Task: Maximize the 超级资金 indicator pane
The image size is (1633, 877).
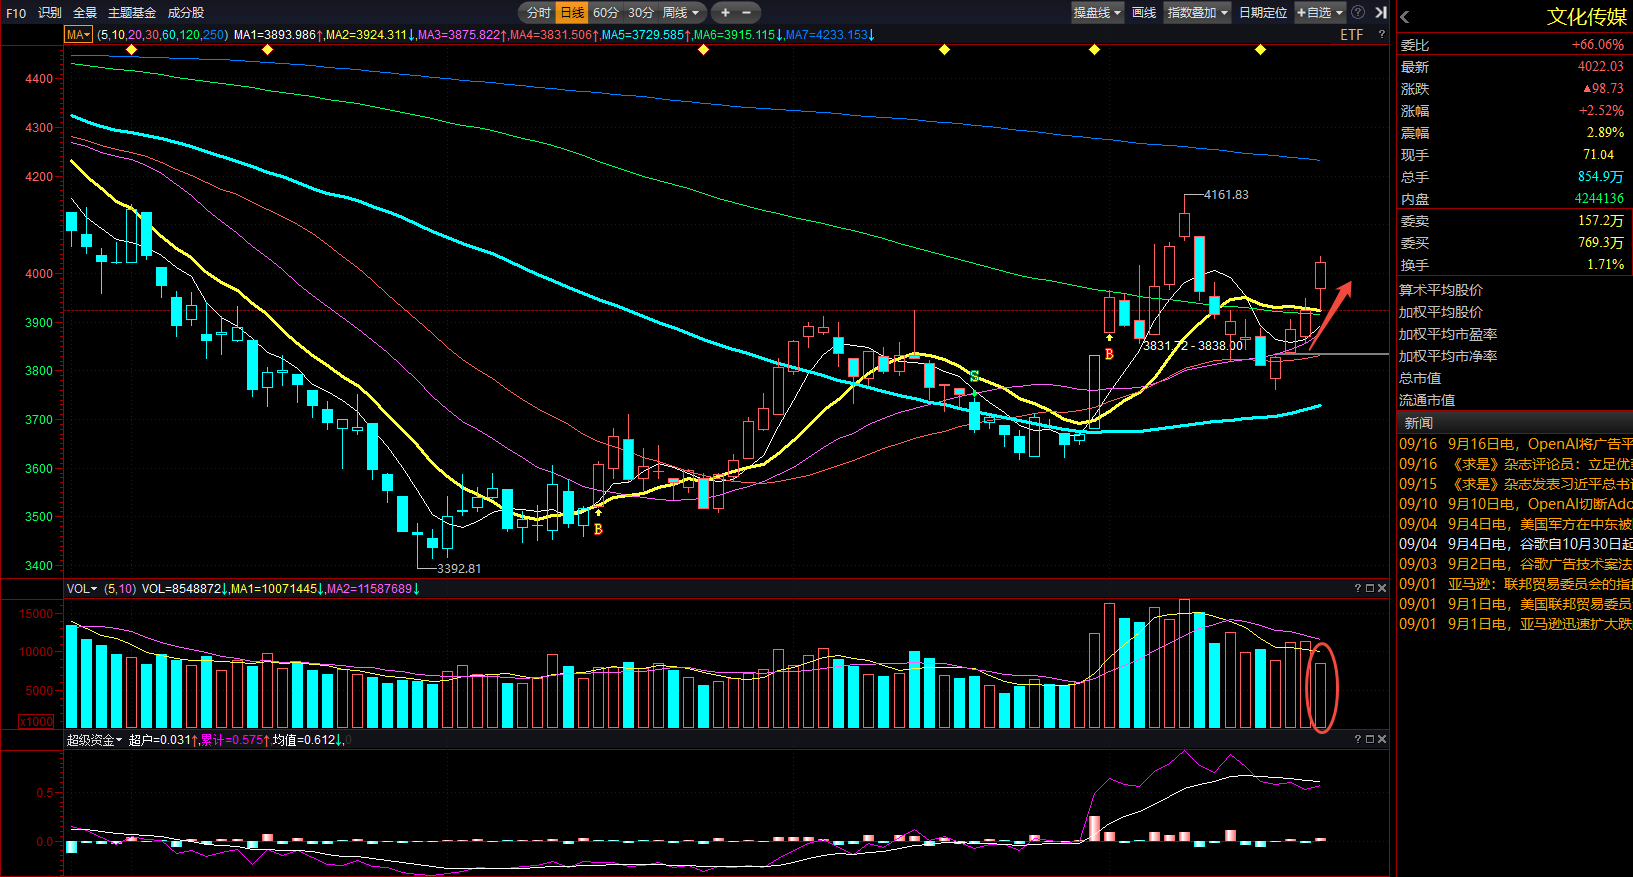Action: click(1370, 739)
